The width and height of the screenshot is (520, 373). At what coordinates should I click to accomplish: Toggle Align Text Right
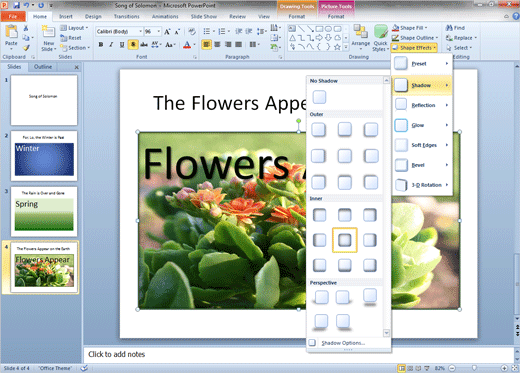click(x=228, y=45)
